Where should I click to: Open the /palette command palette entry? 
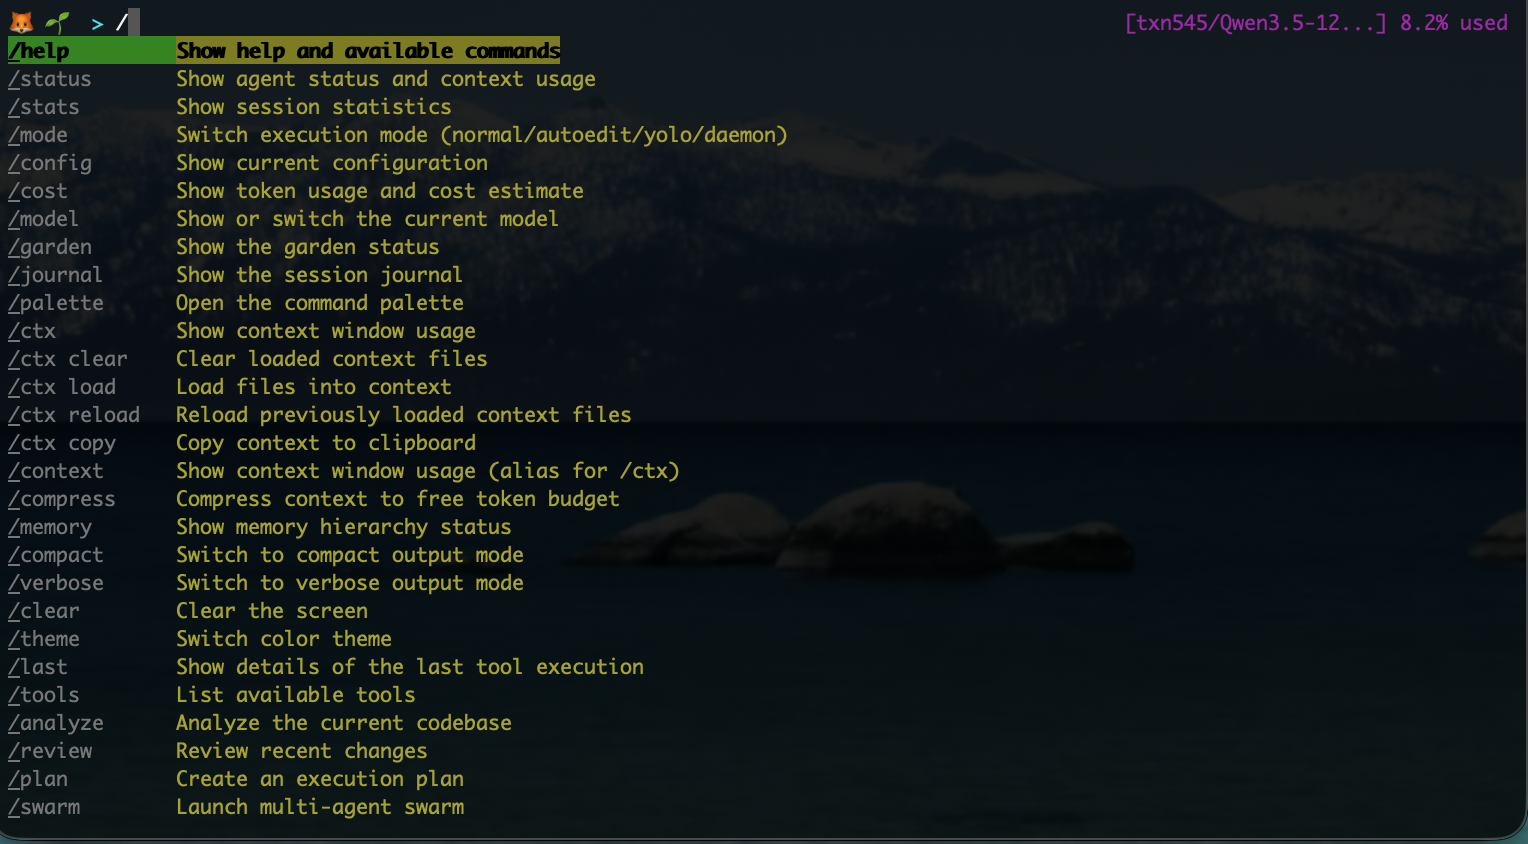(55, 303)
